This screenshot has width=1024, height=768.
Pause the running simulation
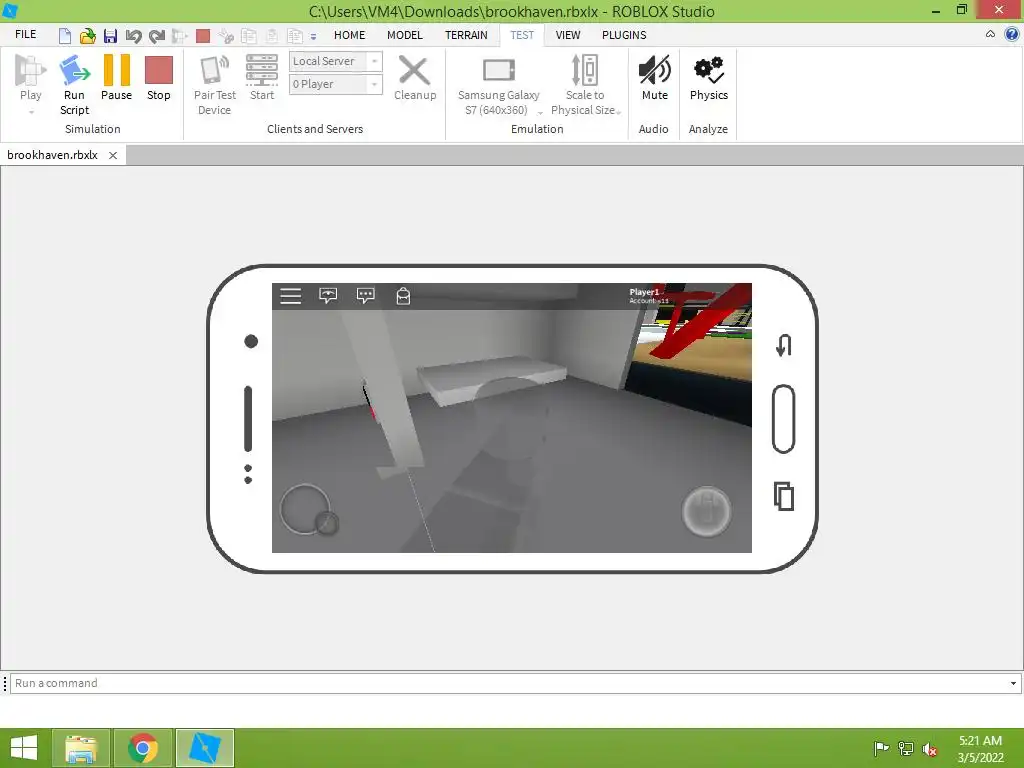click(x=116, y=77)
